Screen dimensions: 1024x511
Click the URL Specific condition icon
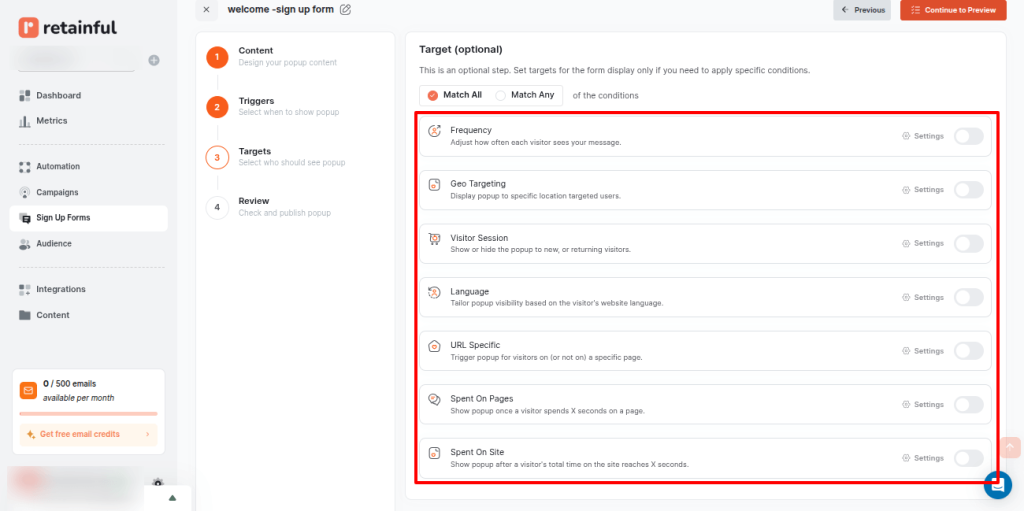[x=434, y=346]
